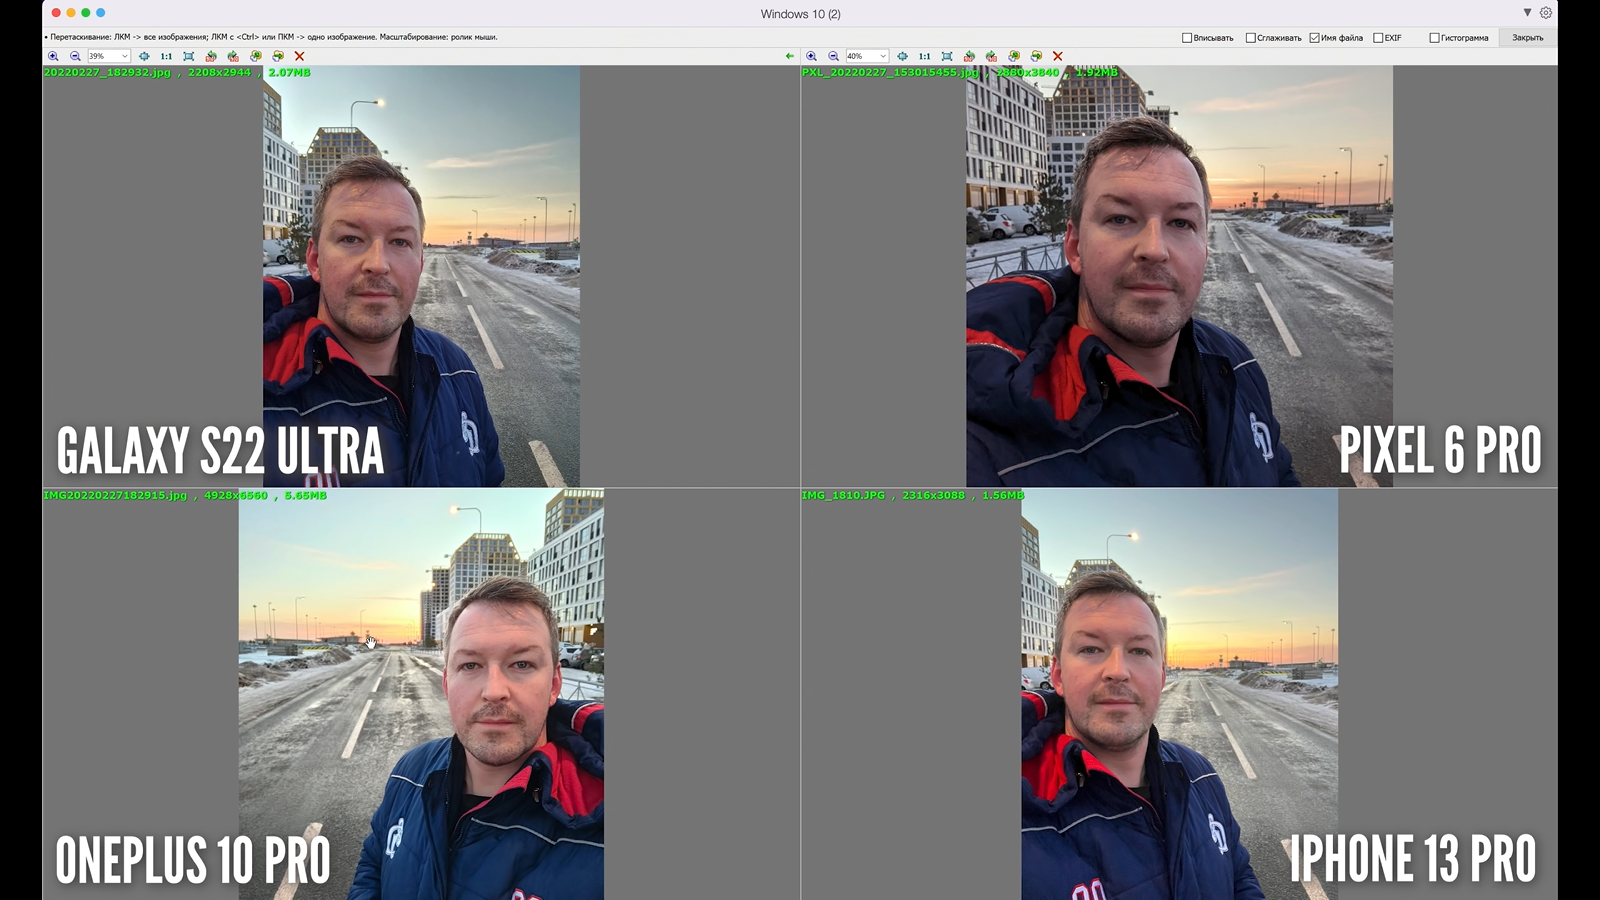
Task: Zoom in on the right pane image
Action: pyautogui.click(x=811, y=56)
